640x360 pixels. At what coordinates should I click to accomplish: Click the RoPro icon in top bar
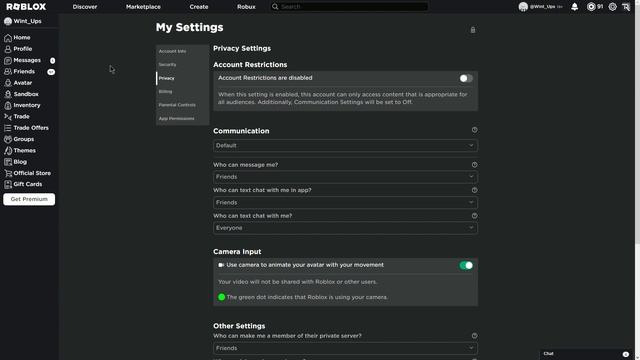point(626,7)
